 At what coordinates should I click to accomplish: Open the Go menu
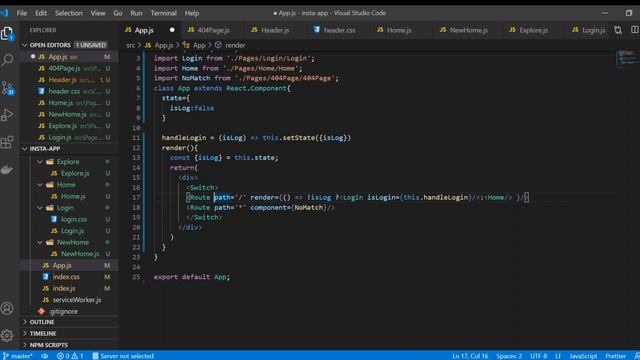(118, 13)
